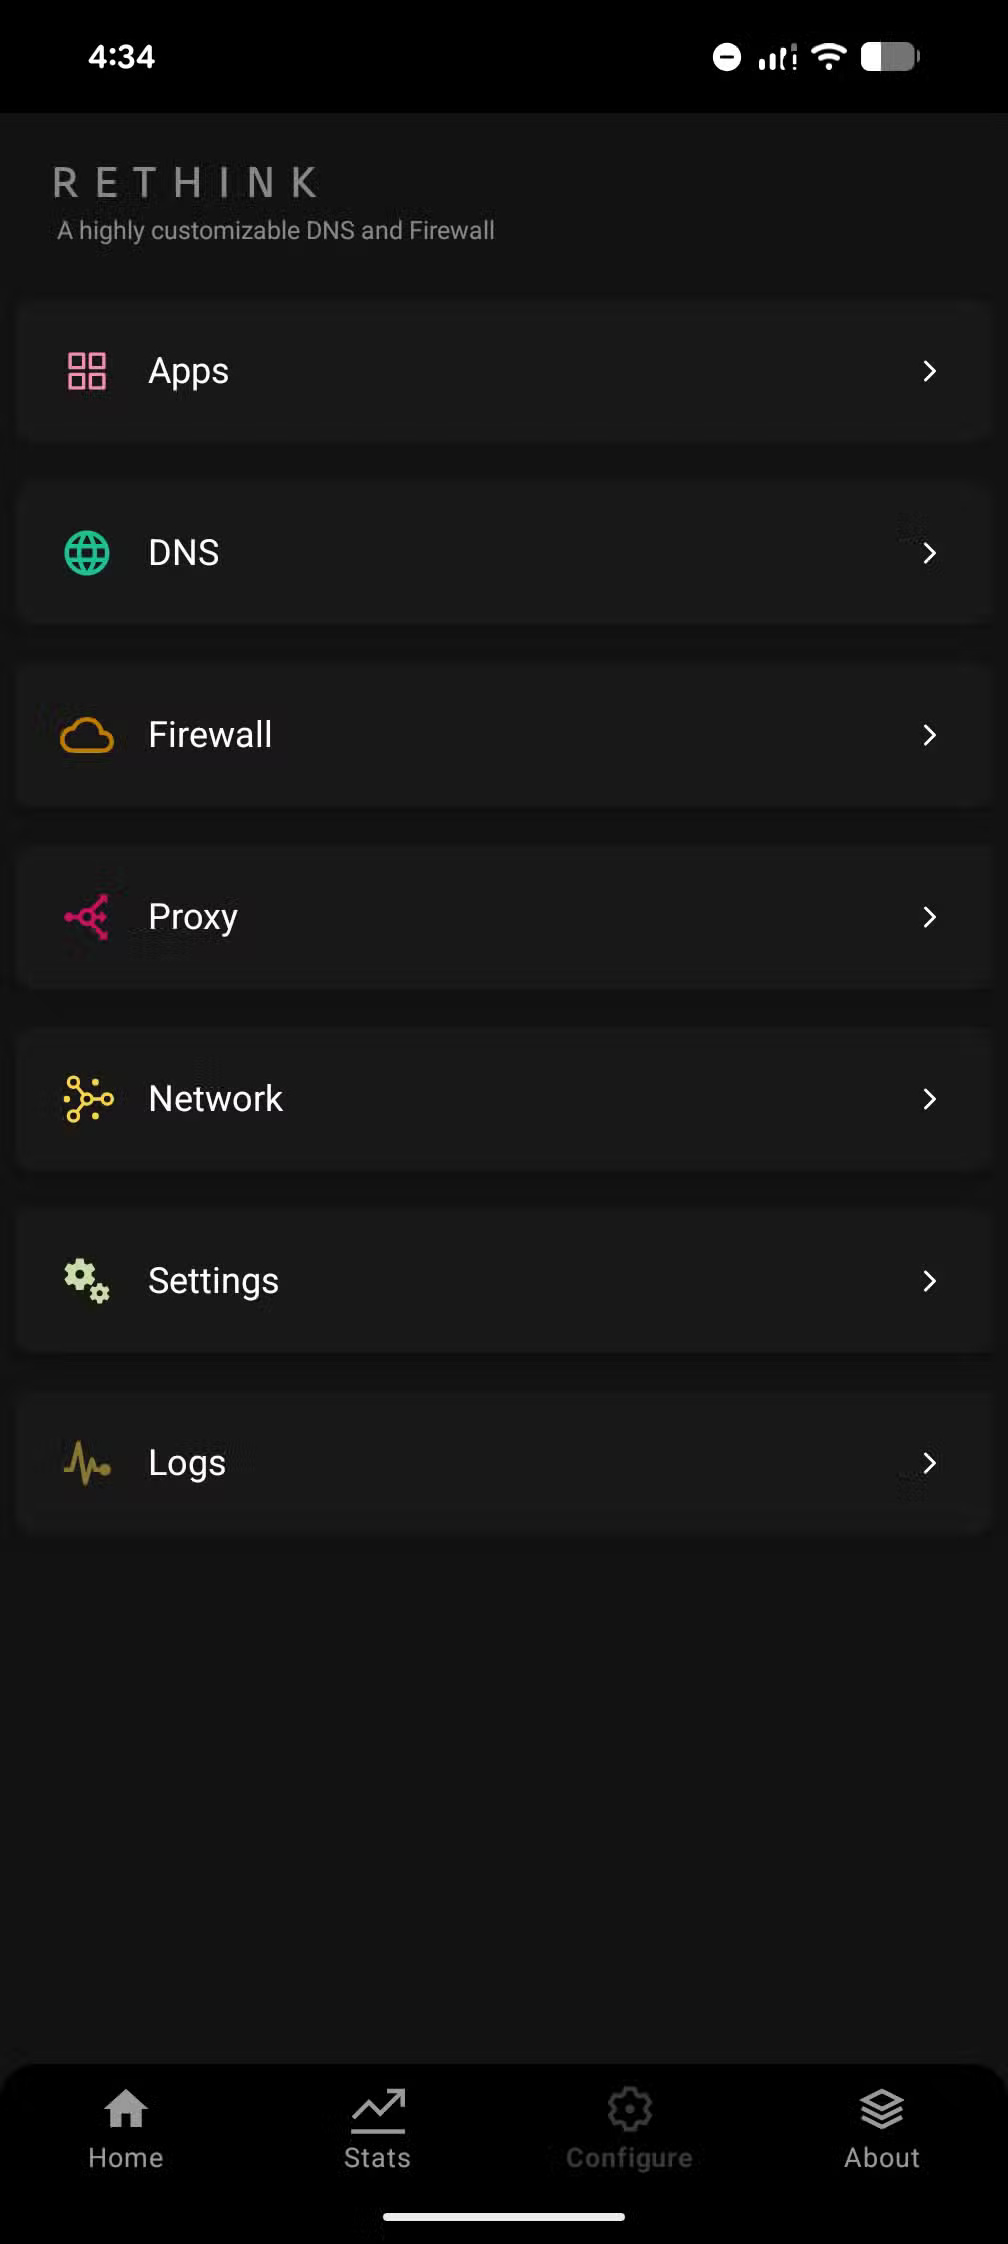Tap the red Proxy branching icon

tap(87, 917)
